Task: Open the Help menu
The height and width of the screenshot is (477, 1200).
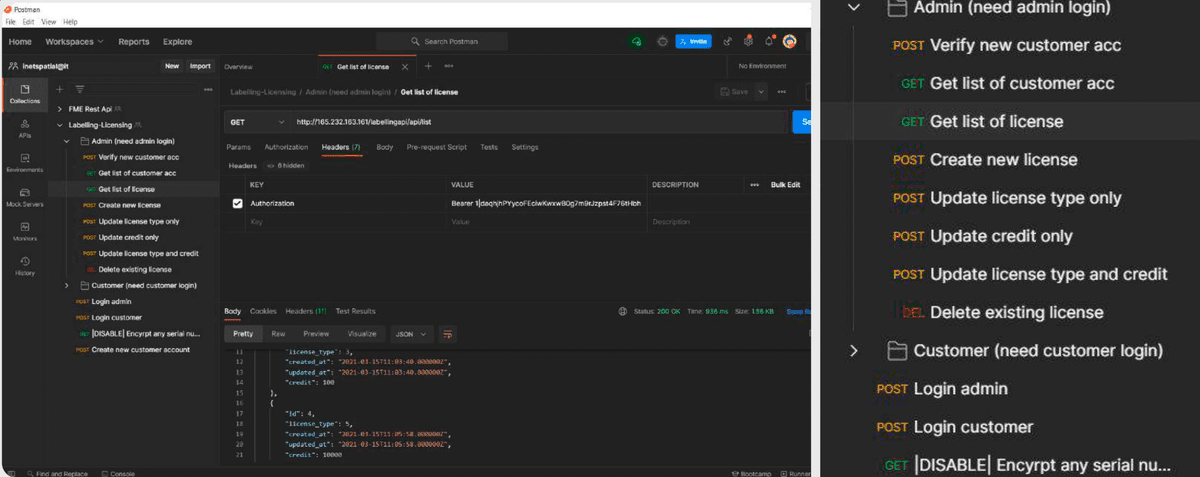Action: click(x=71, y=21)
